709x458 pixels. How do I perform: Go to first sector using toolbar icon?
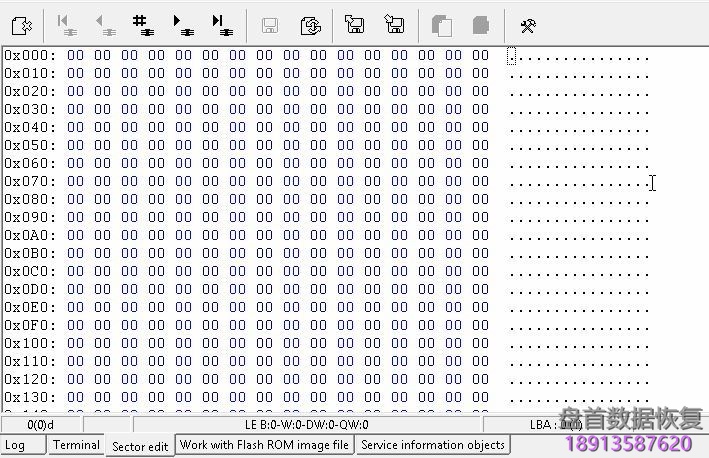point(65,24)
